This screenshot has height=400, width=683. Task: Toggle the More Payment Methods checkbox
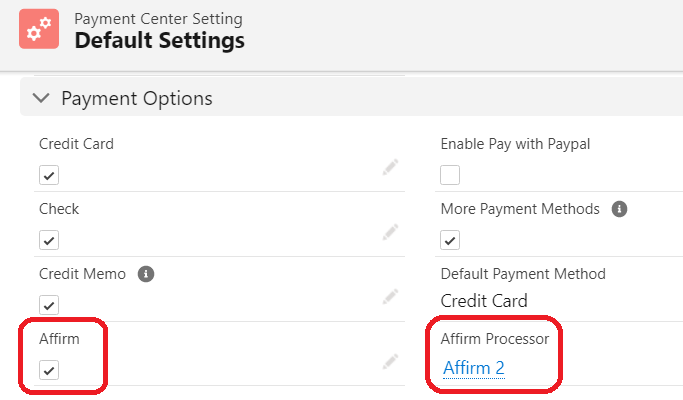click(450, 241)
